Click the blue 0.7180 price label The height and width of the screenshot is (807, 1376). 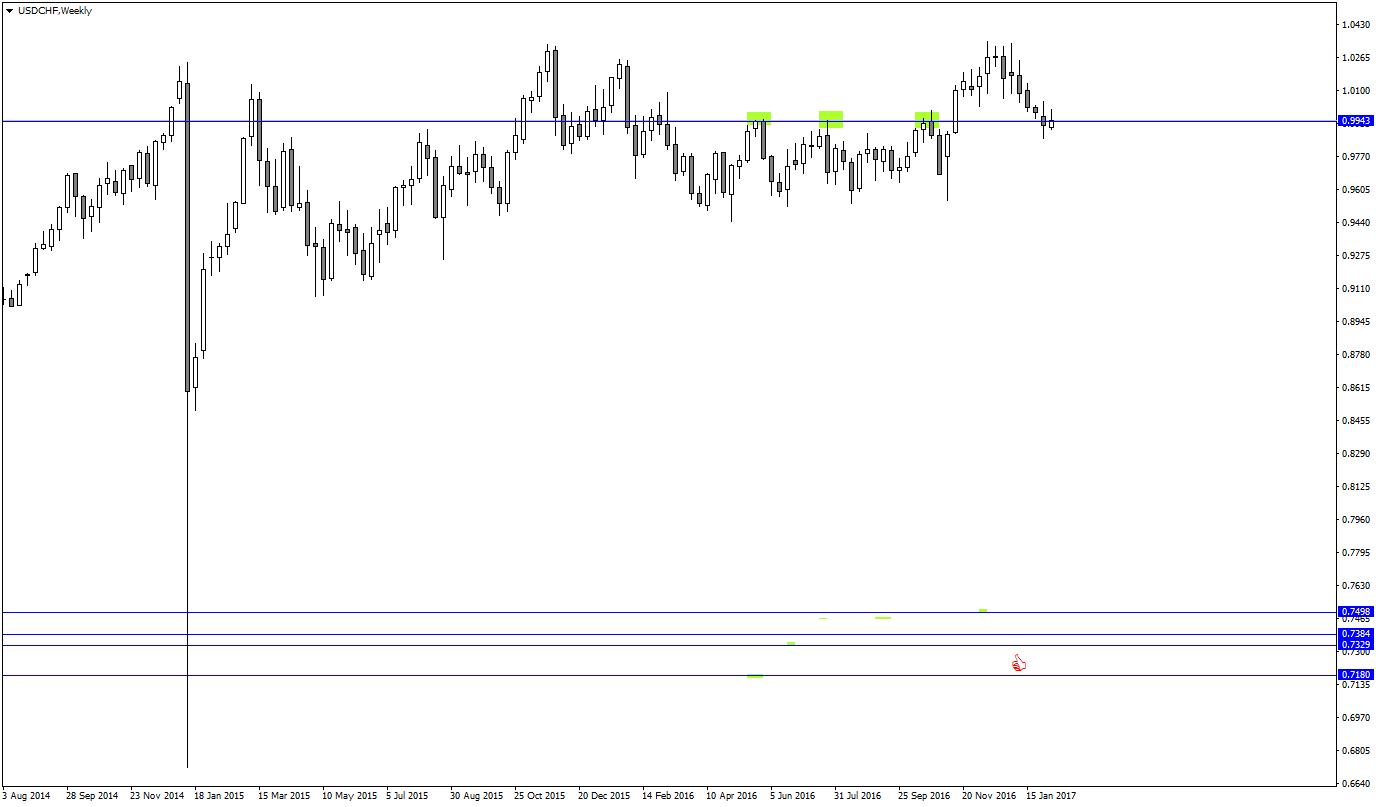pyautogui.click(x=1355, y=675)
